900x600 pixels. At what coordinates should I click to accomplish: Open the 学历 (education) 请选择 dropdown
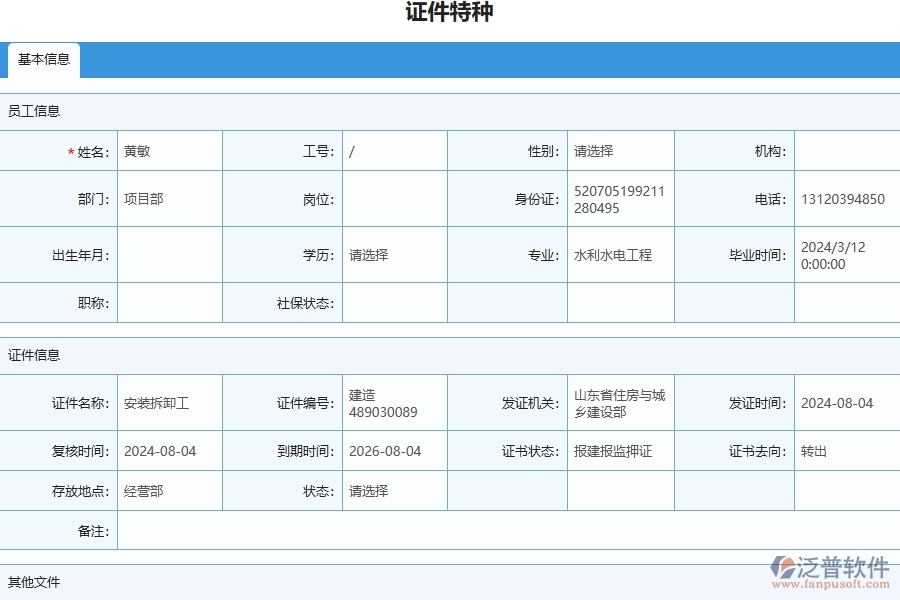(393, 255)
